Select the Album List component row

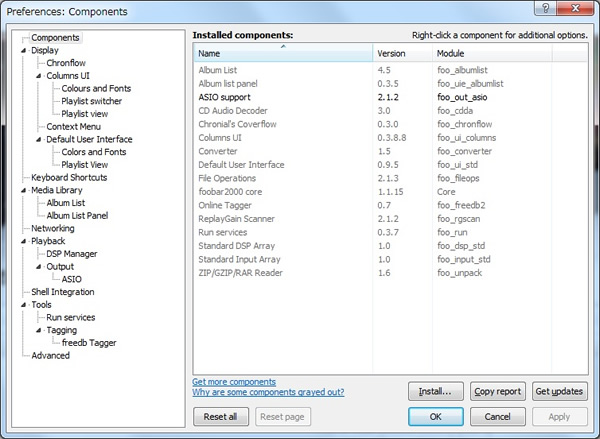click(x=390, y=70)
